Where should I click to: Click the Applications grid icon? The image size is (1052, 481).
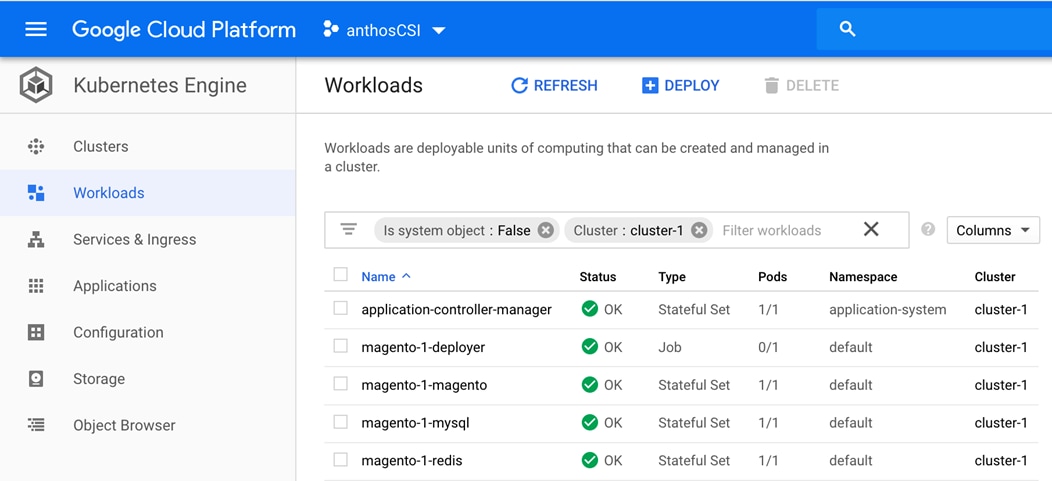tap(36, 286)
